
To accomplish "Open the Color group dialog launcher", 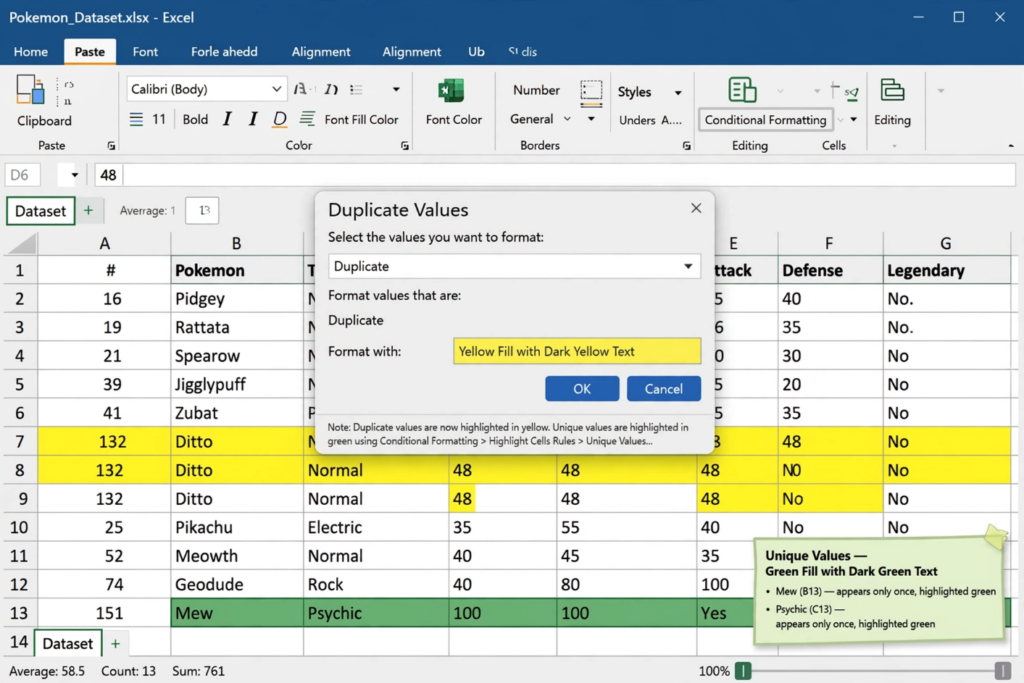I will click(405, 146).
